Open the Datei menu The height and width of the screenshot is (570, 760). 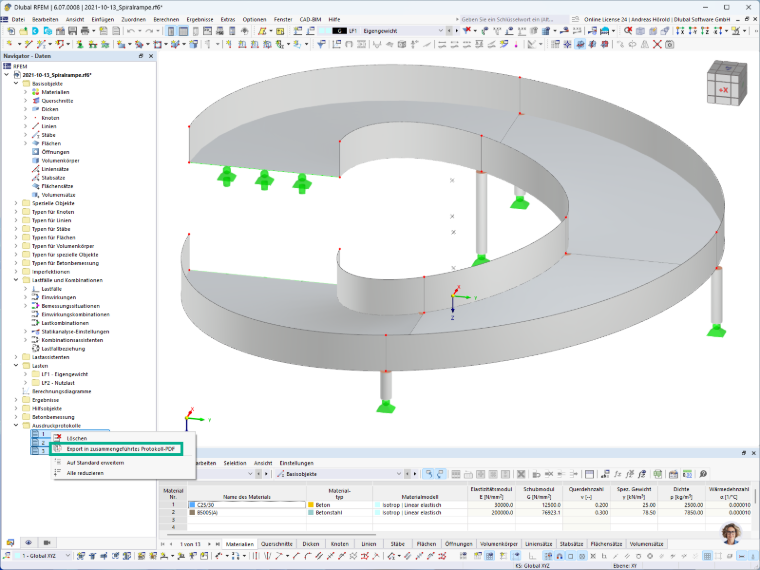tap(18, 19)
